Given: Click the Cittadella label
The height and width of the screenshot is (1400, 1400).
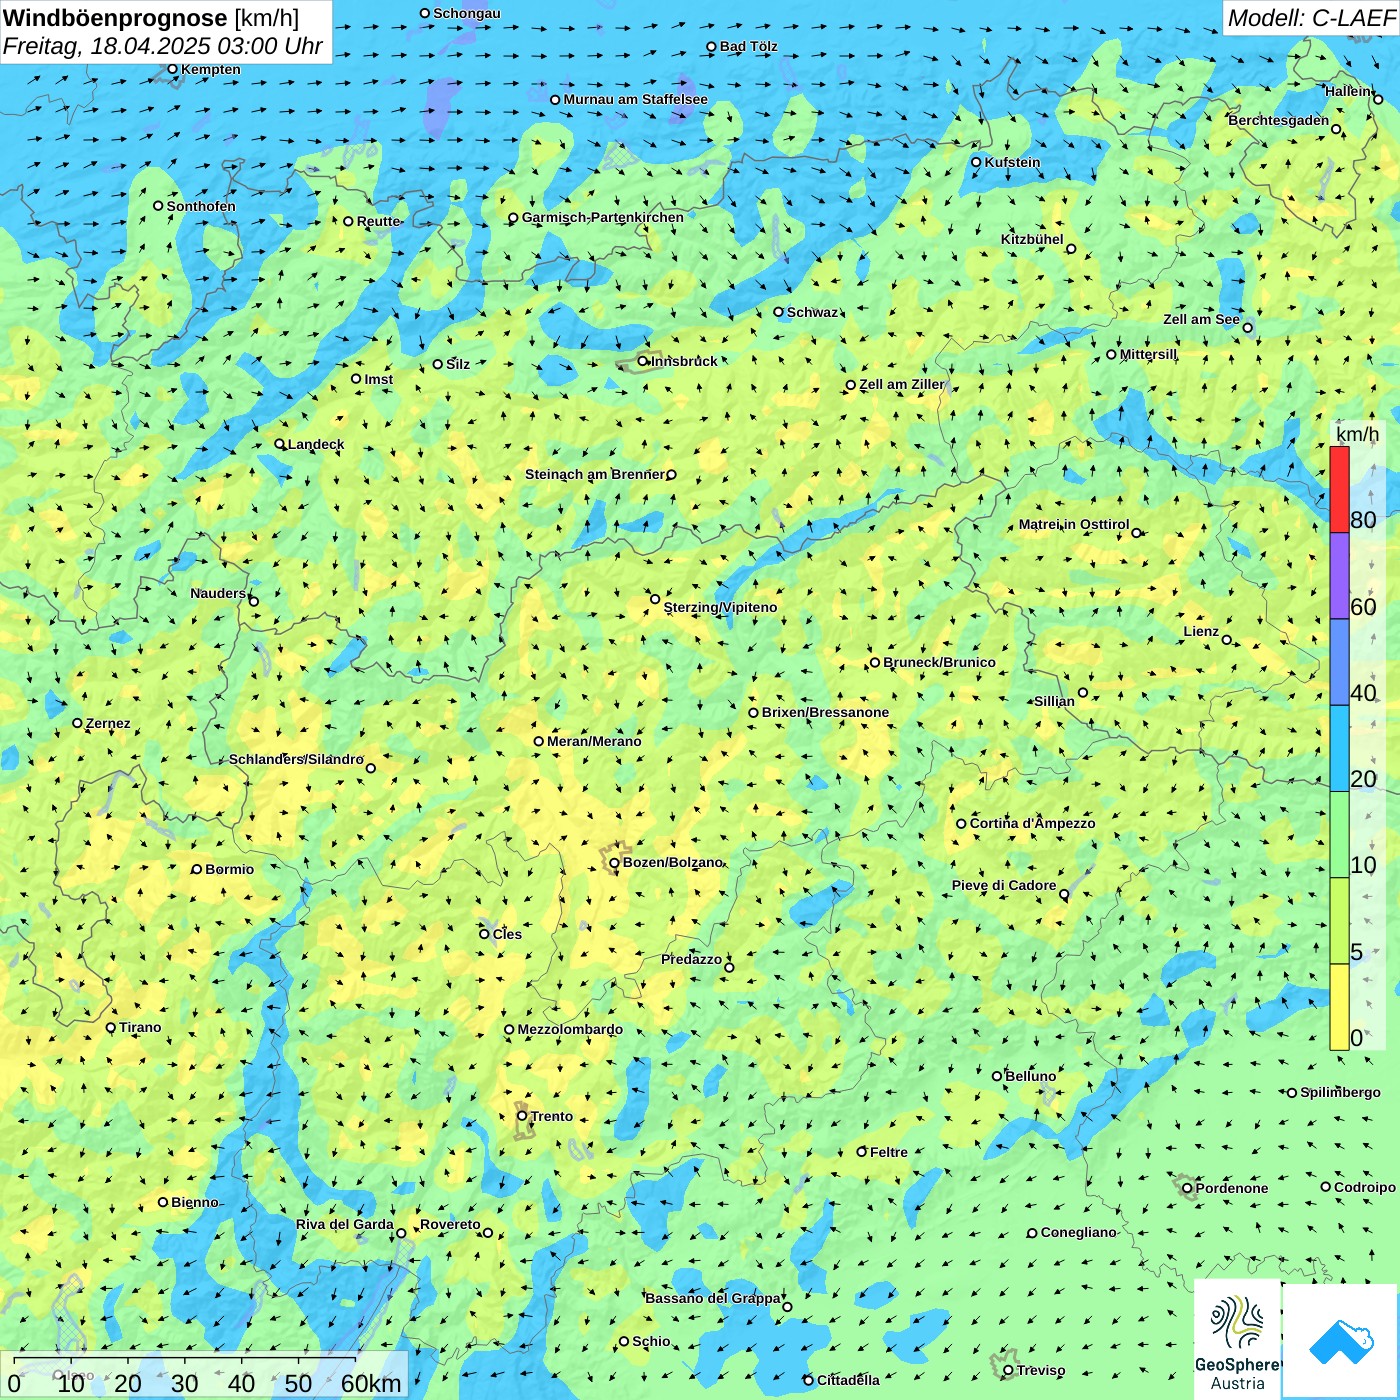Looking at the screenshot, I should pyautogui.click(x=848, y=1380).
